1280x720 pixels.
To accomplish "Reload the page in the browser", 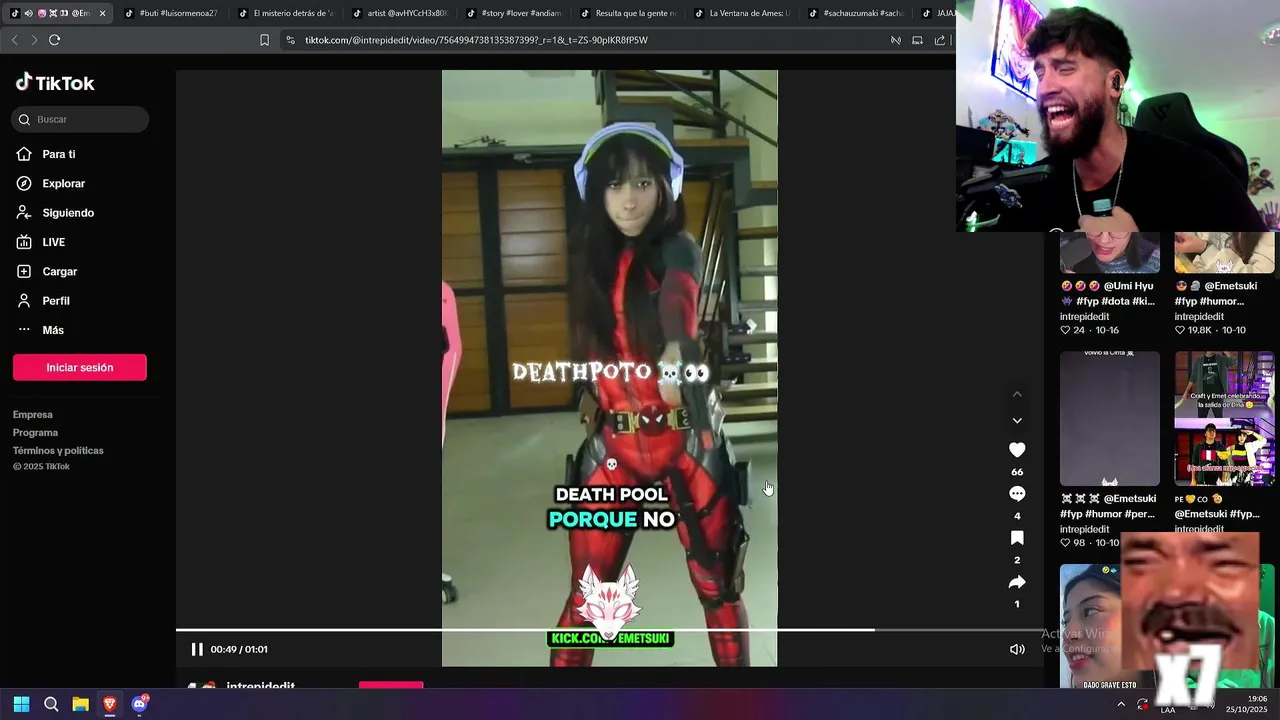I will coord(54,40).
